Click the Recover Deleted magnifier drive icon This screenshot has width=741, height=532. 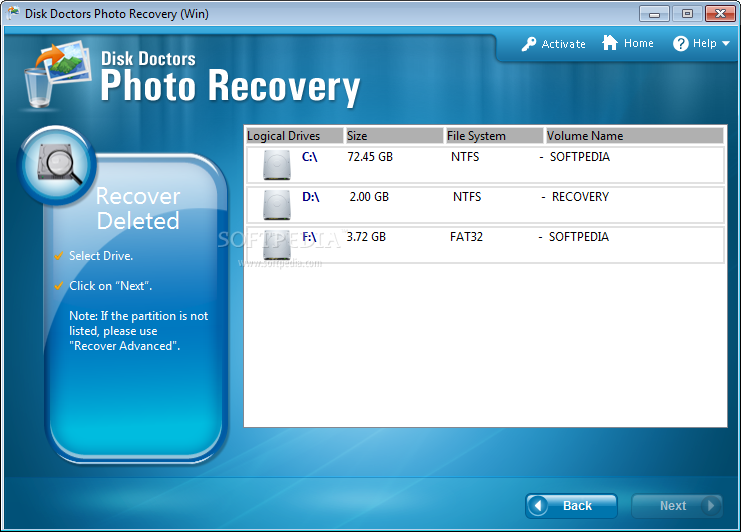pos(57,165)
